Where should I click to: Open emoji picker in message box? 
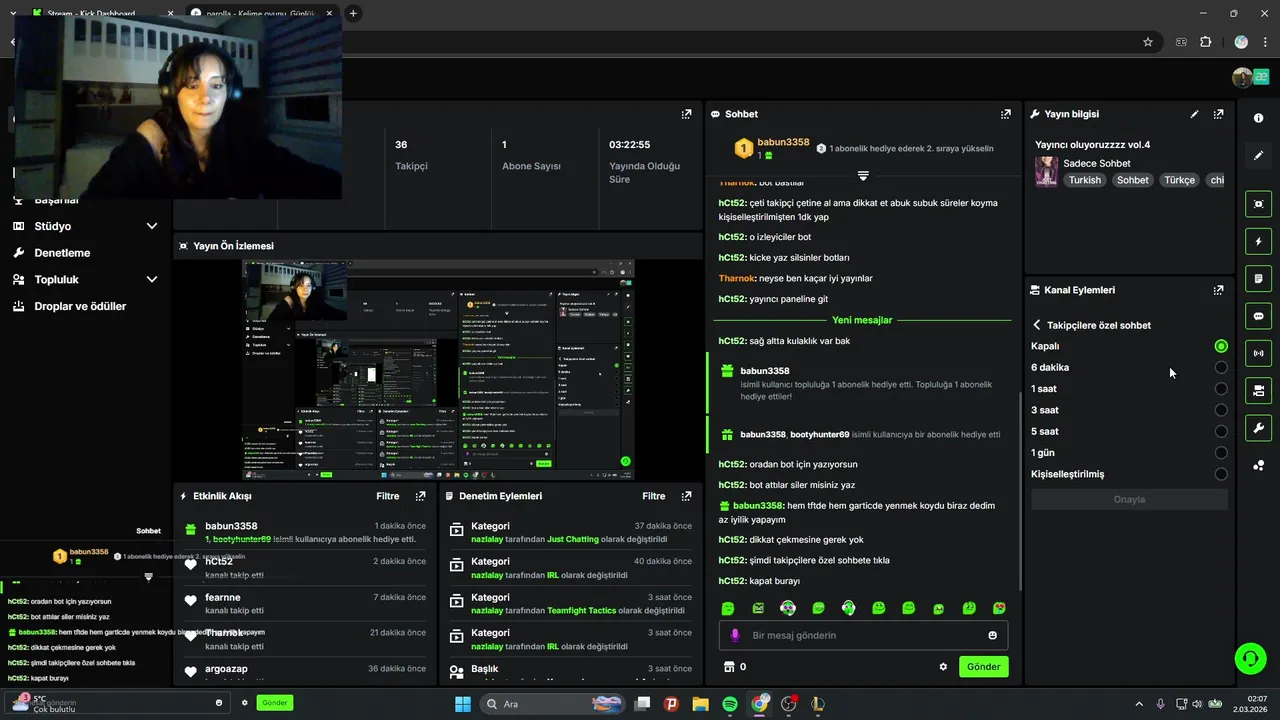click(992, 635)
